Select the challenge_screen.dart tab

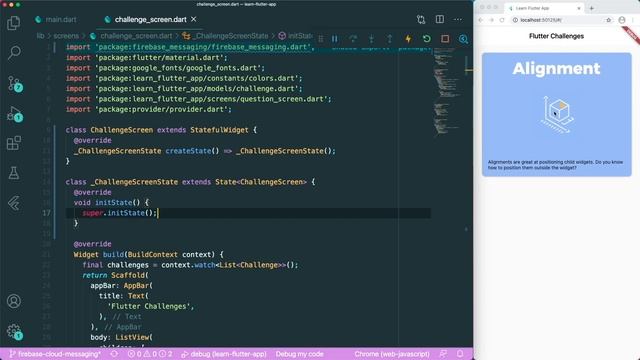tap(150, 19)
